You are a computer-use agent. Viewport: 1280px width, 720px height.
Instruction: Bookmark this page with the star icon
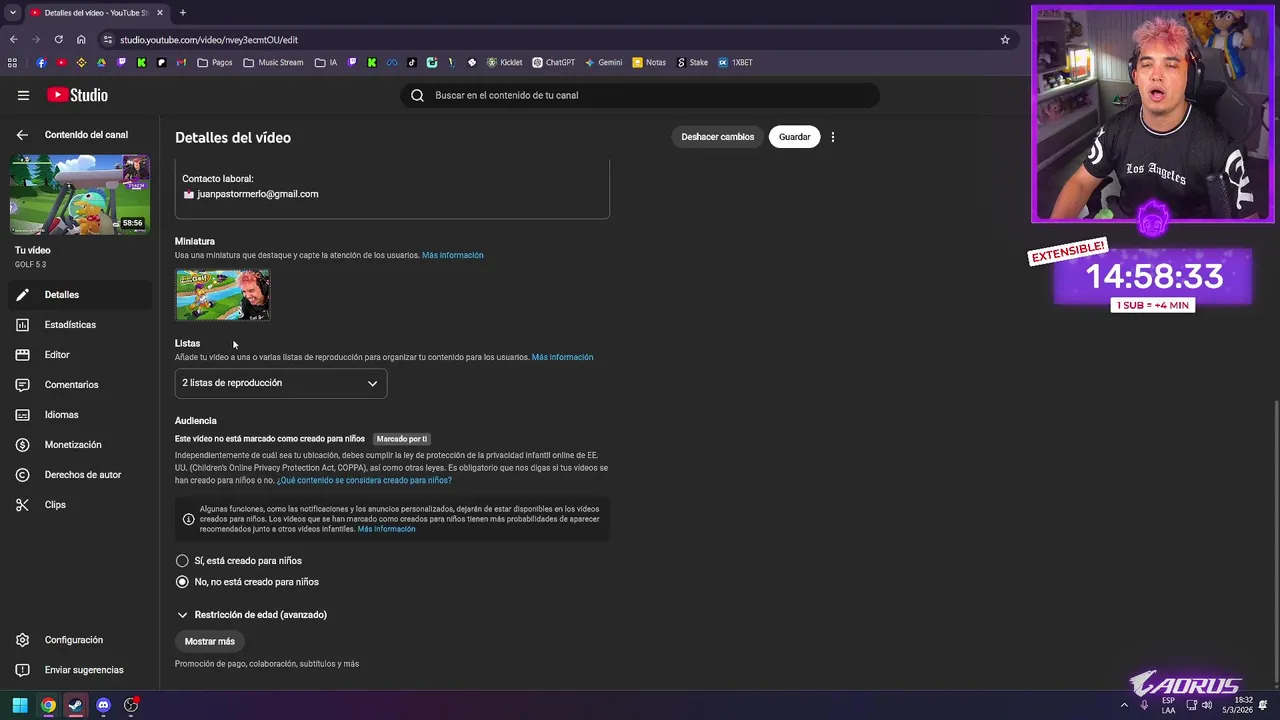click(x=1005, y=40)
